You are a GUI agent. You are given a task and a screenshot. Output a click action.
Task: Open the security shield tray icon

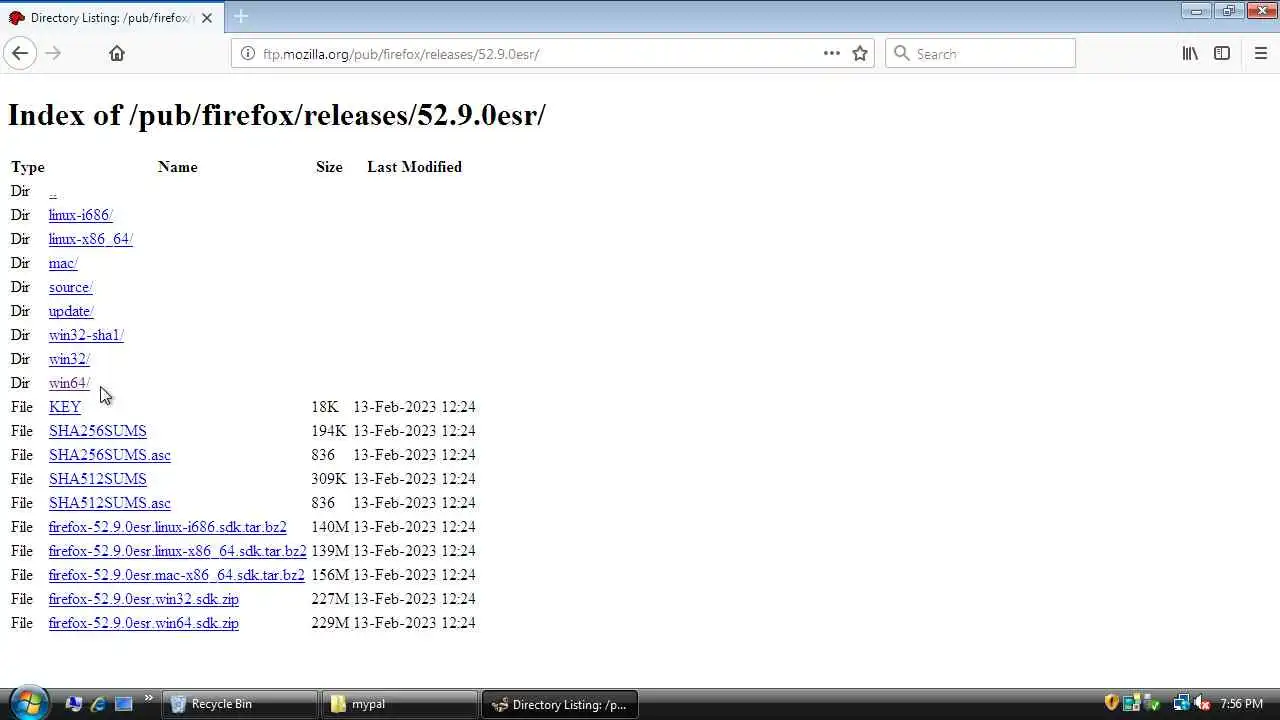tap(1111, 704)
